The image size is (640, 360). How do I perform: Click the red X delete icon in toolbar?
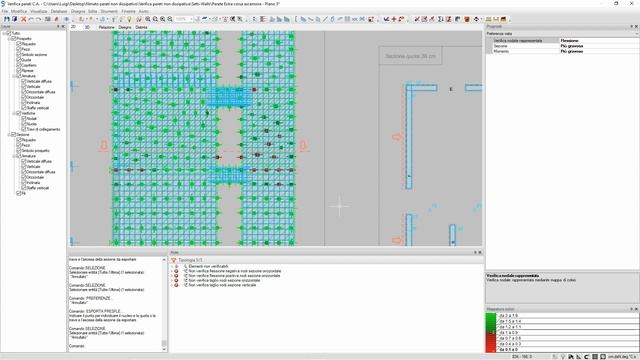click(x=24, y=19)
